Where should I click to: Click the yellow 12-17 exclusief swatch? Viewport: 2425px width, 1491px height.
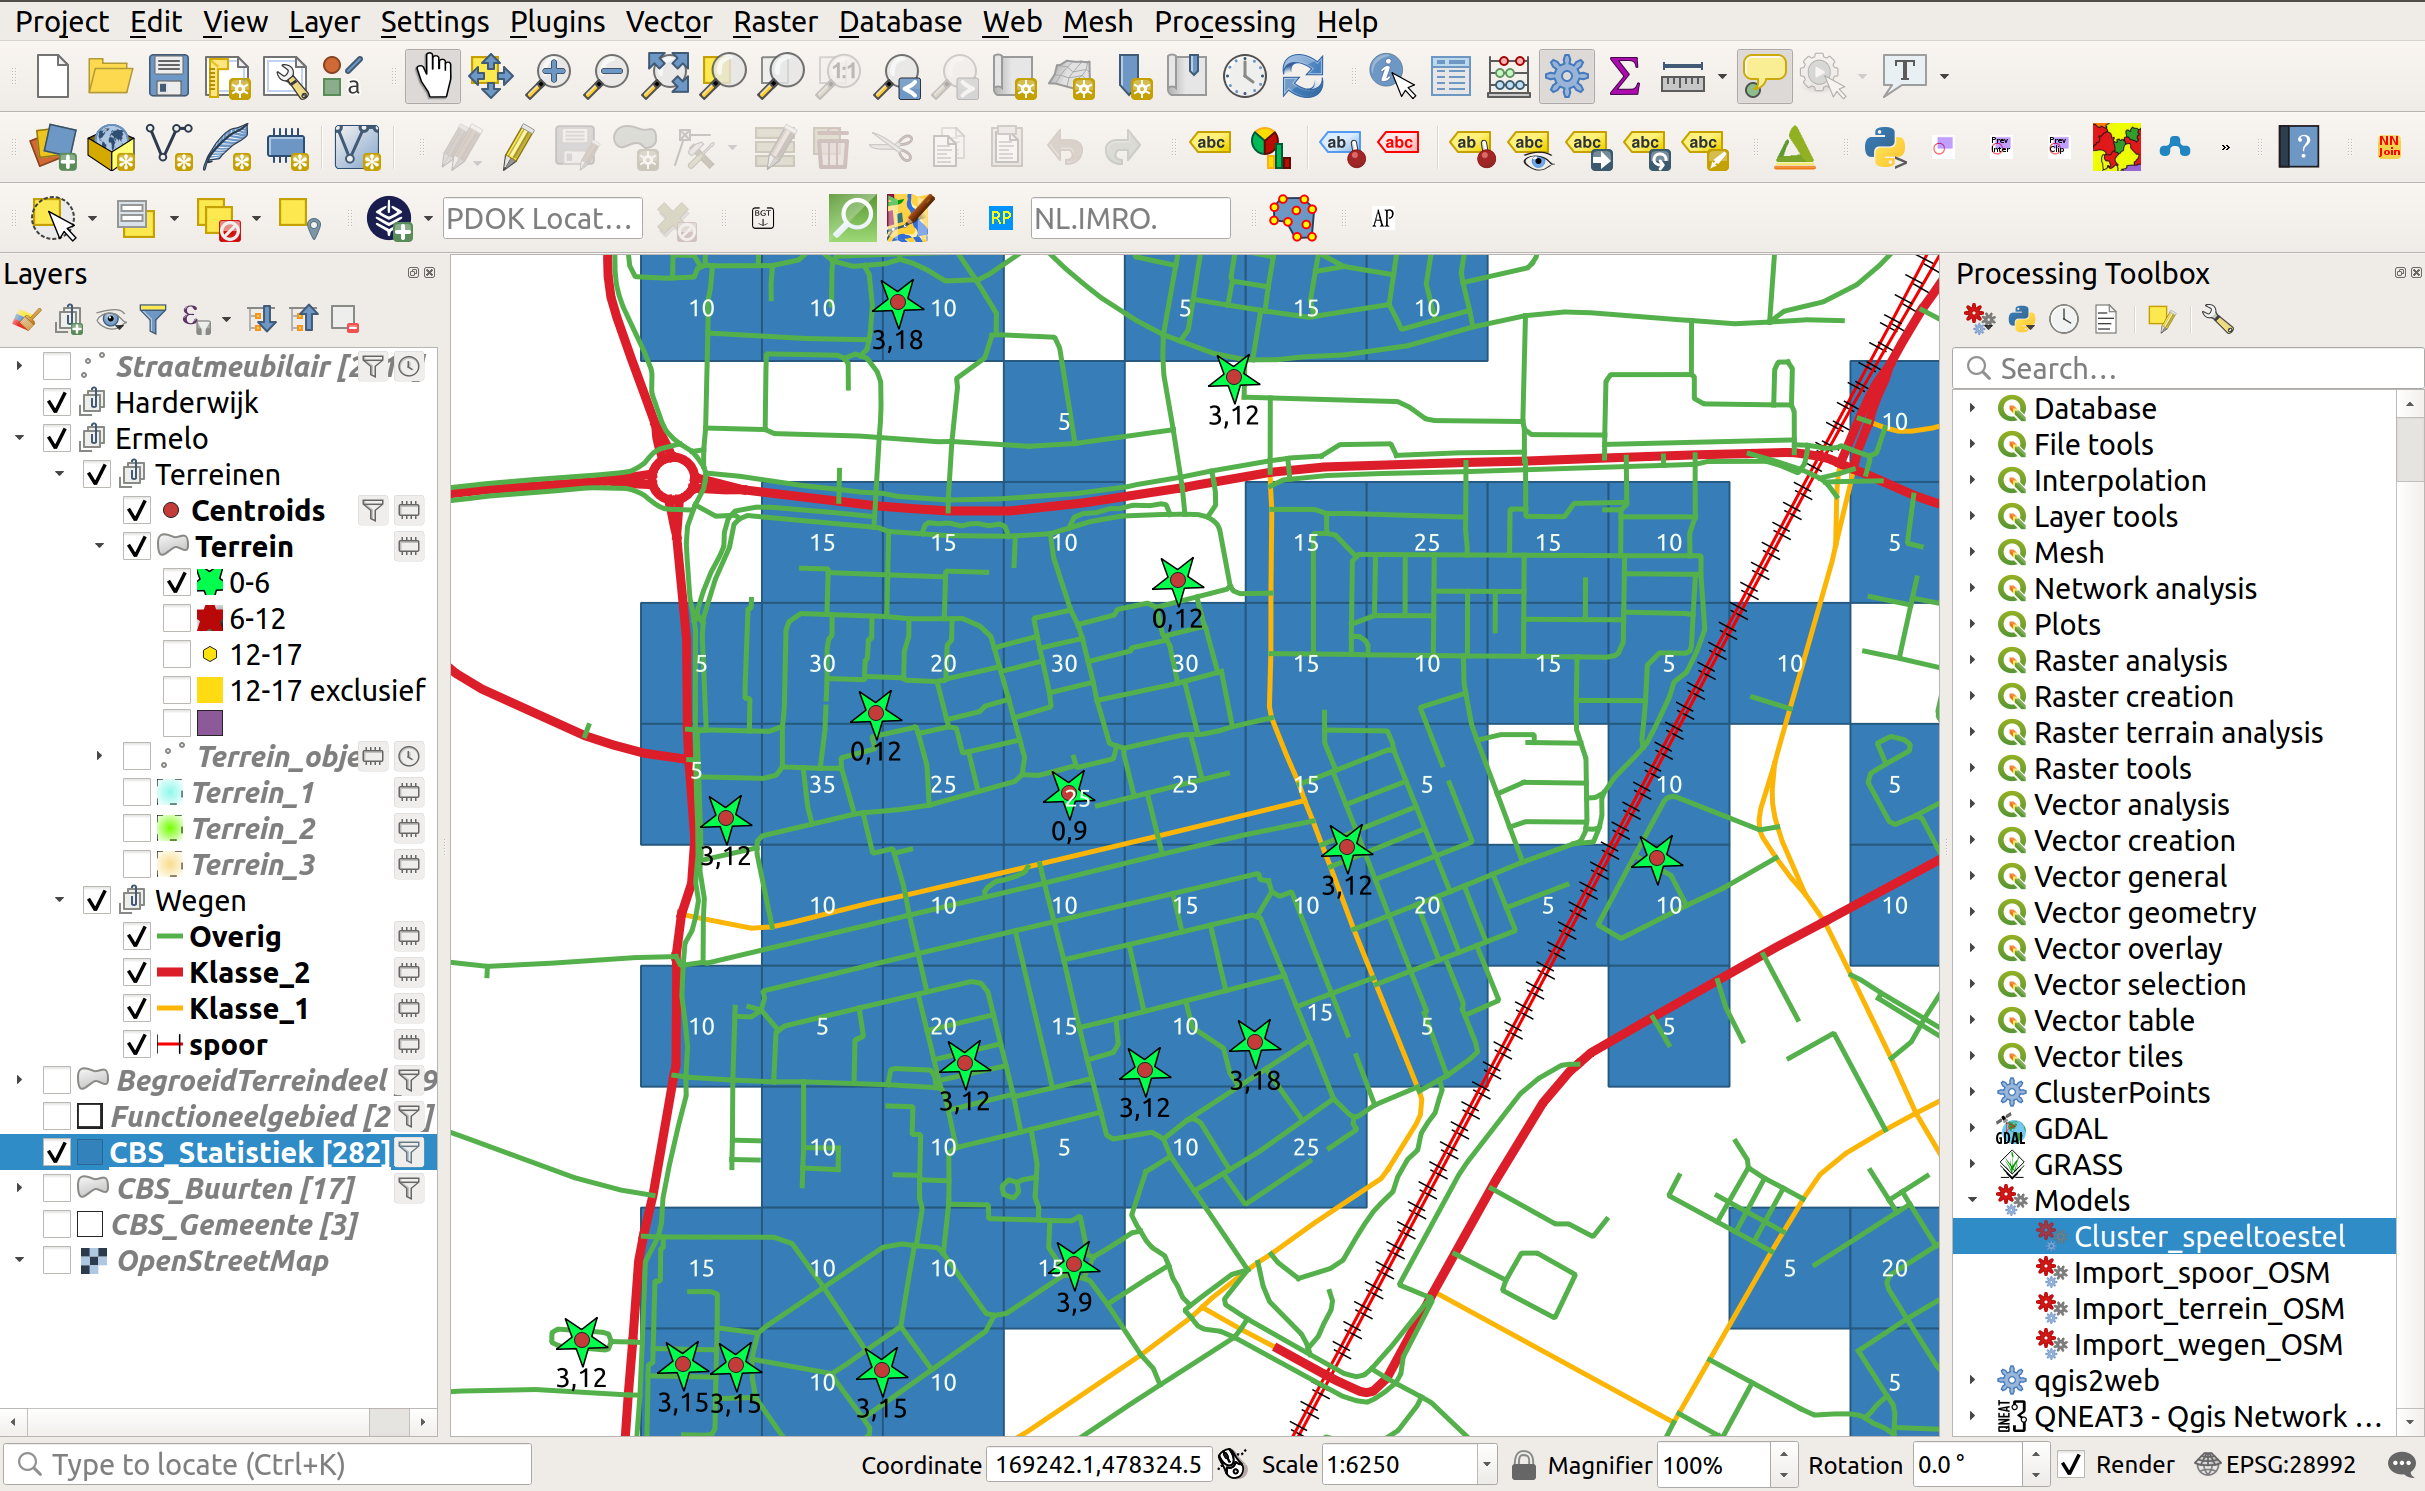coord(210,691)
